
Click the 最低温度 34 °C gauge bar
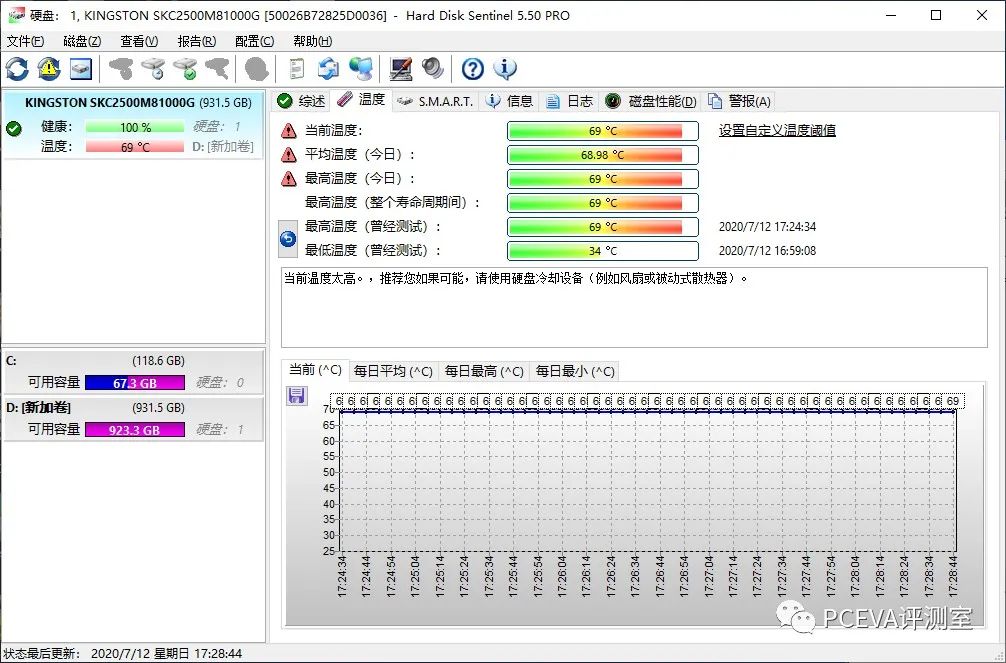coord(602,250)
